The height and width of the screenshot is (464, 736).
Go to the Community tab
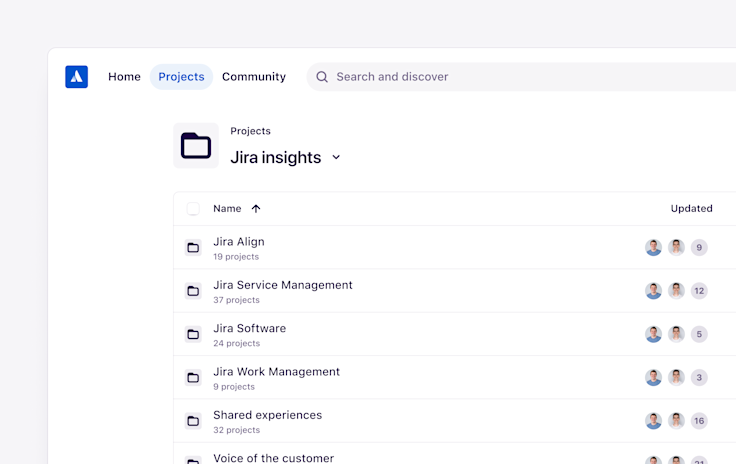pyautogui.click(x=254, y=77)
